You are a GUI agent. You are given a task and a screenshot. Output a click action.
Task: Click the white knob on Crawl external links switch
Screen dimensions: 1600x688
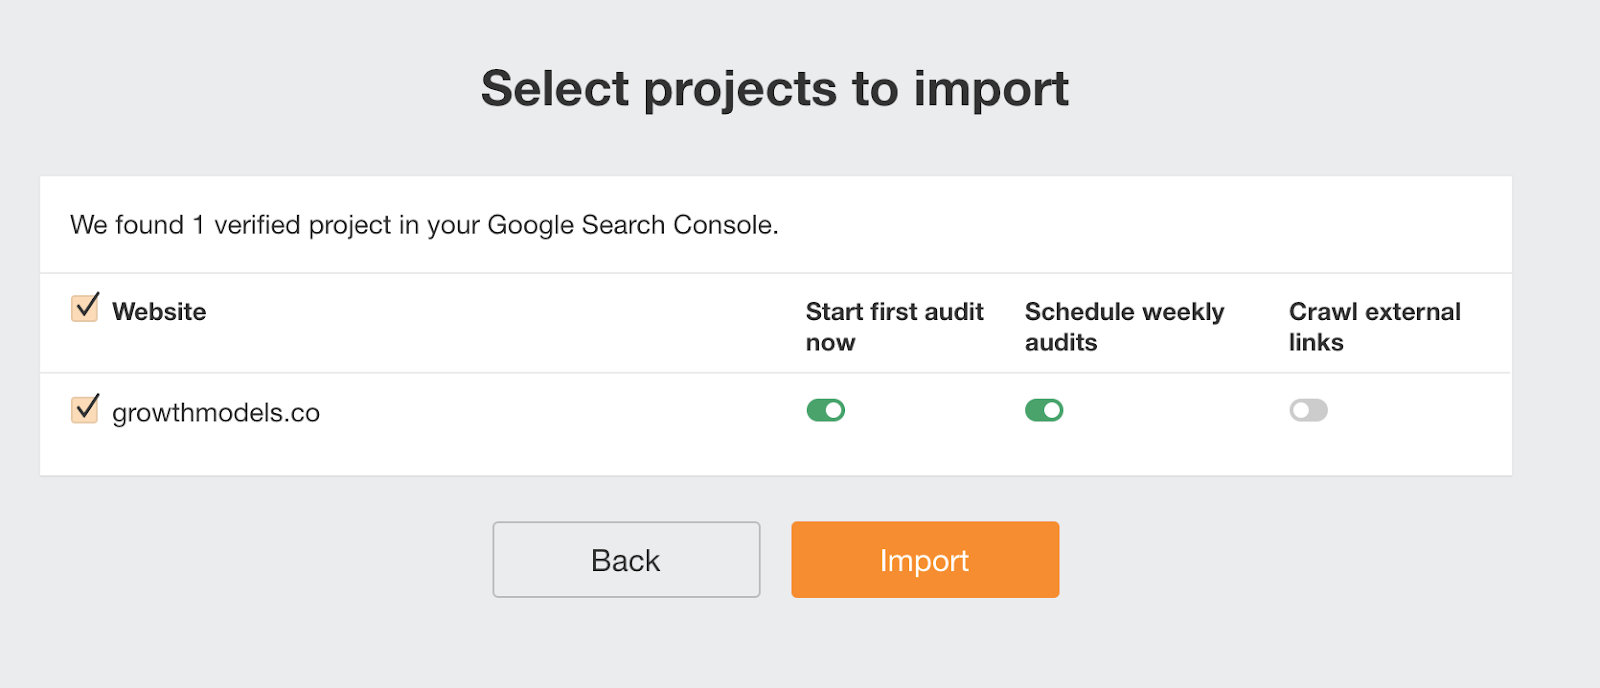pos(1300,410)
